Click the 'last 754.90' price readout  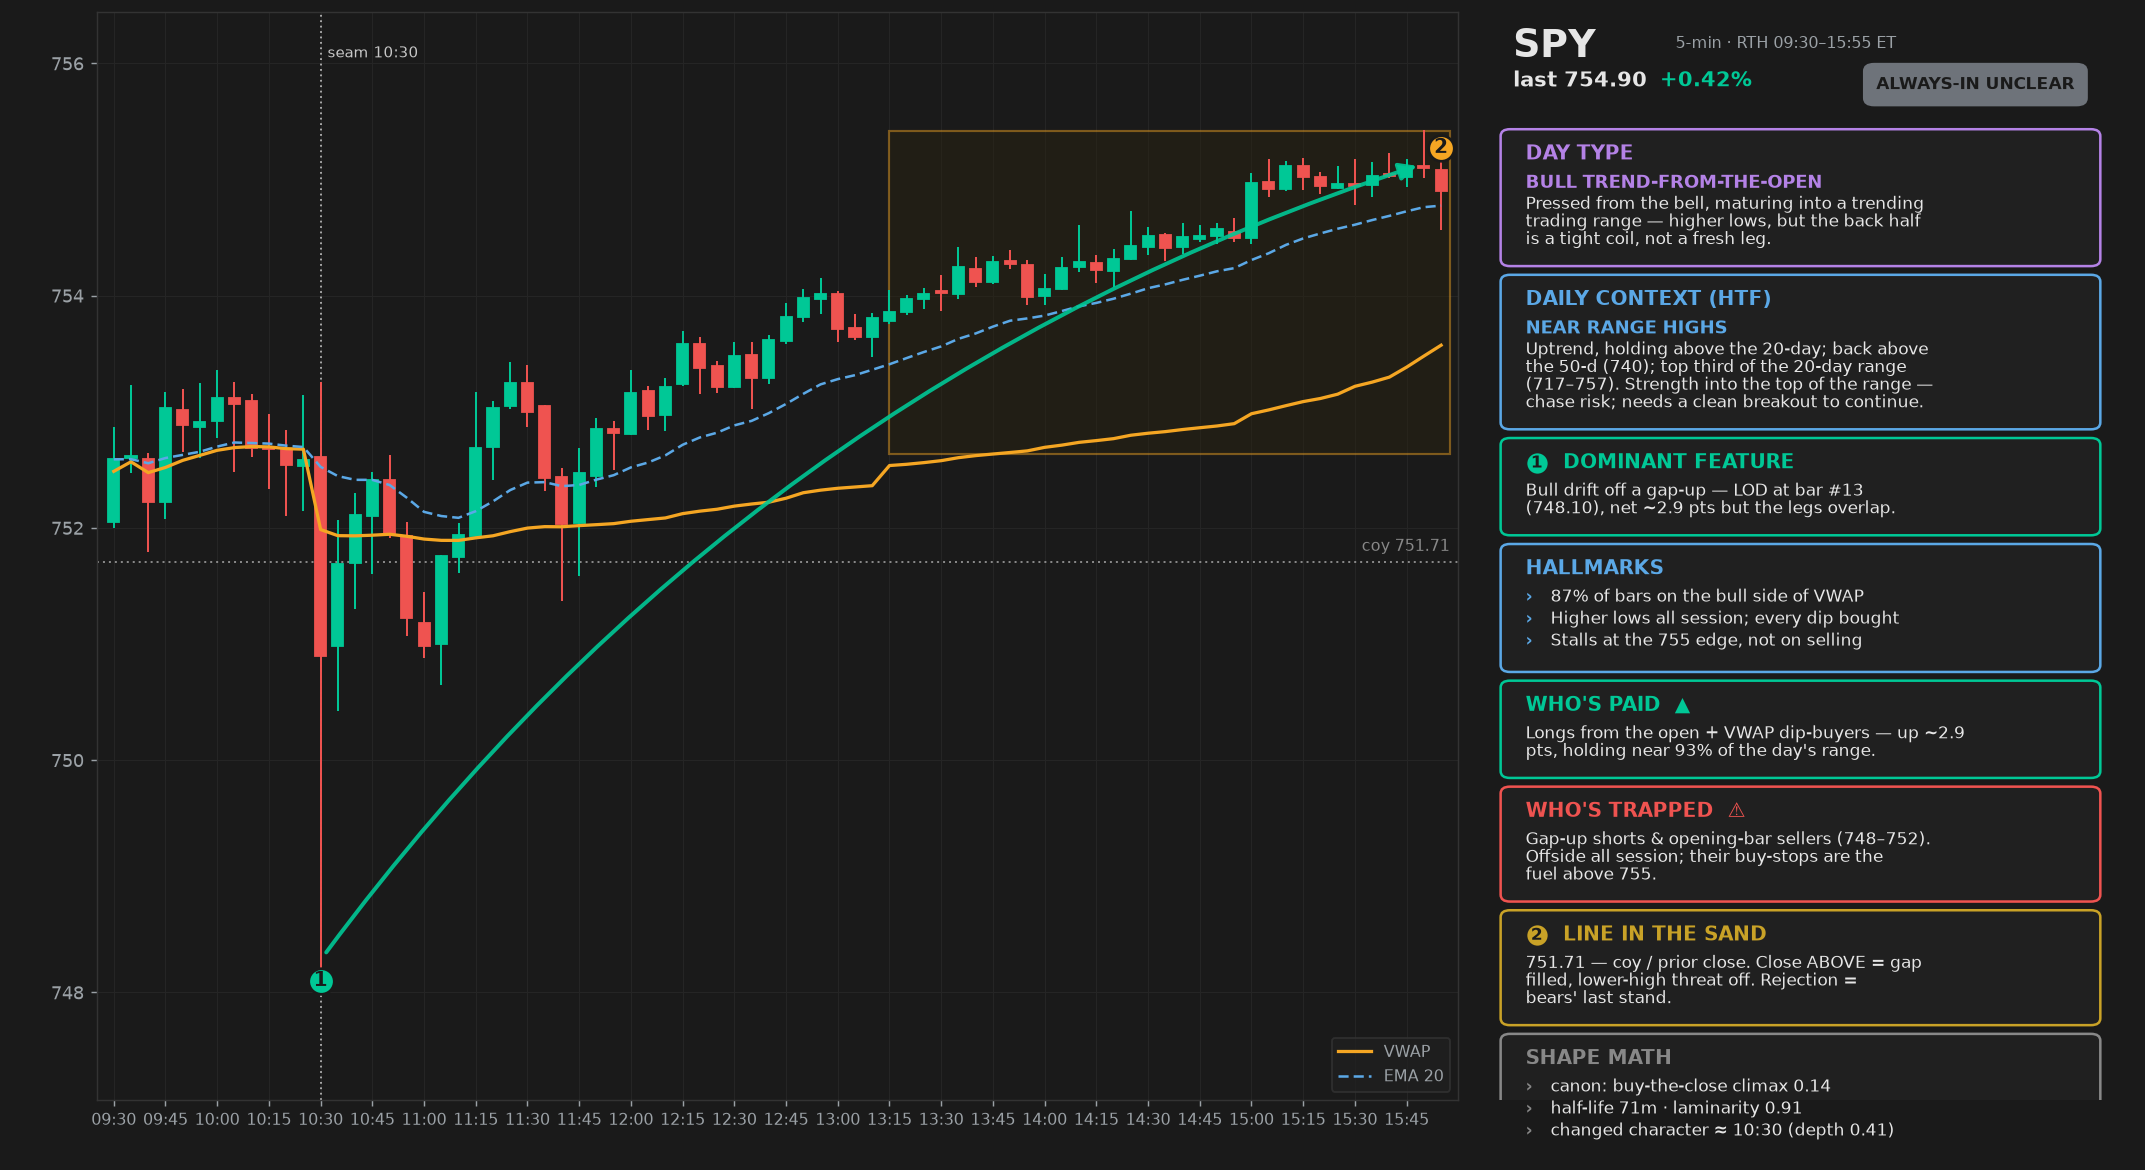pos(1579,80)
